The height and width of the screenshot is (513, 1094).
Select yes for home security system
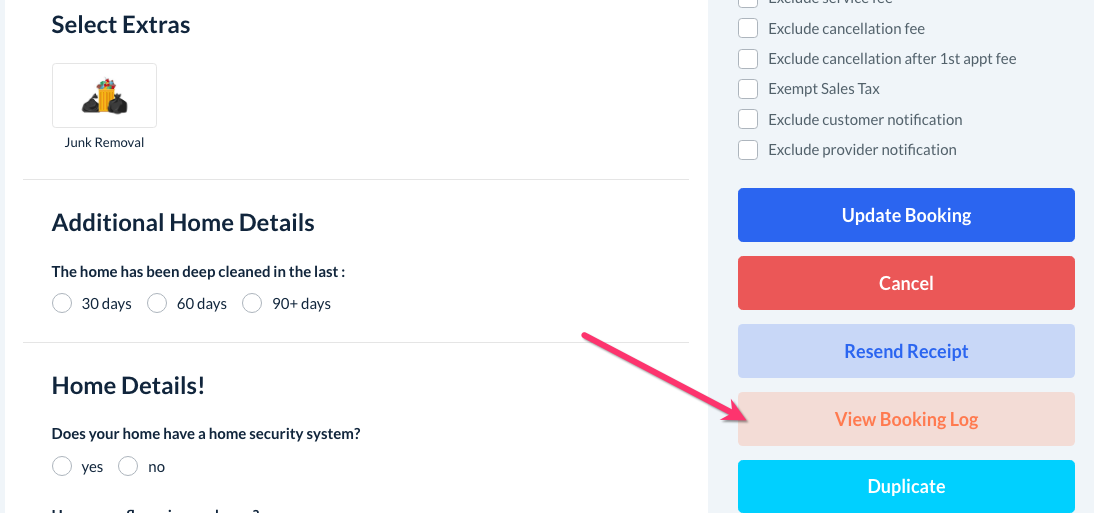(x=62, y=466)
